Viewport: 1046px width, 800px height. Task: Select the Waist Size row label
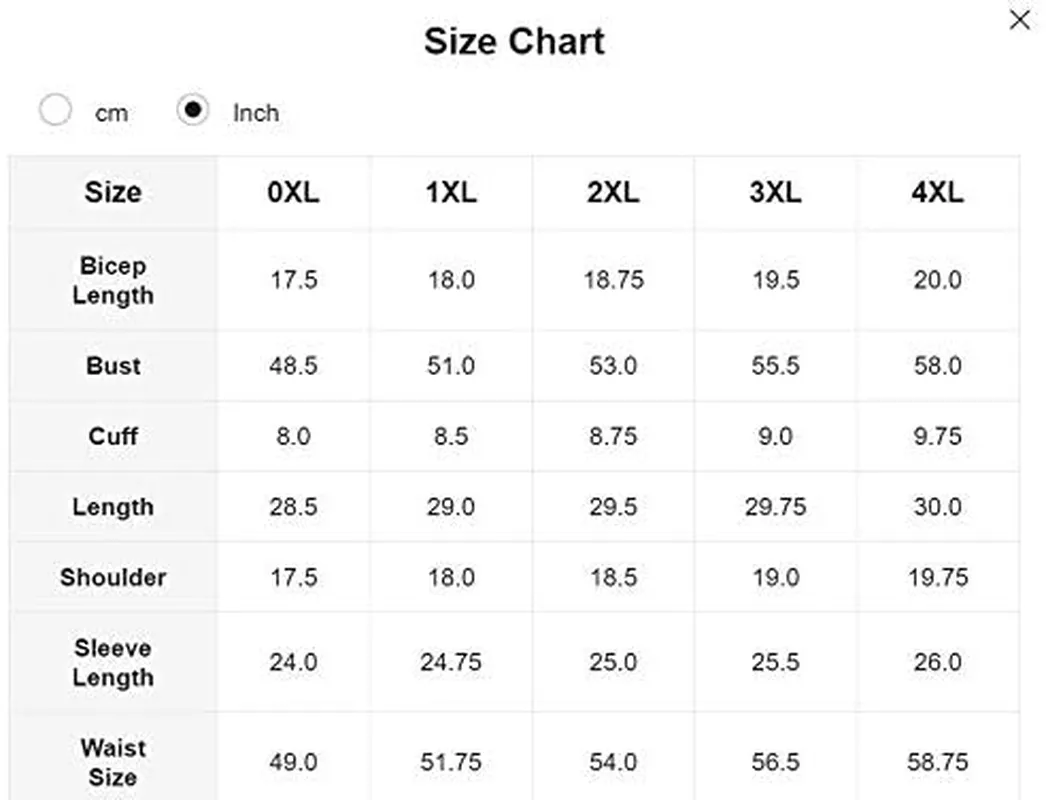(113, 763)
